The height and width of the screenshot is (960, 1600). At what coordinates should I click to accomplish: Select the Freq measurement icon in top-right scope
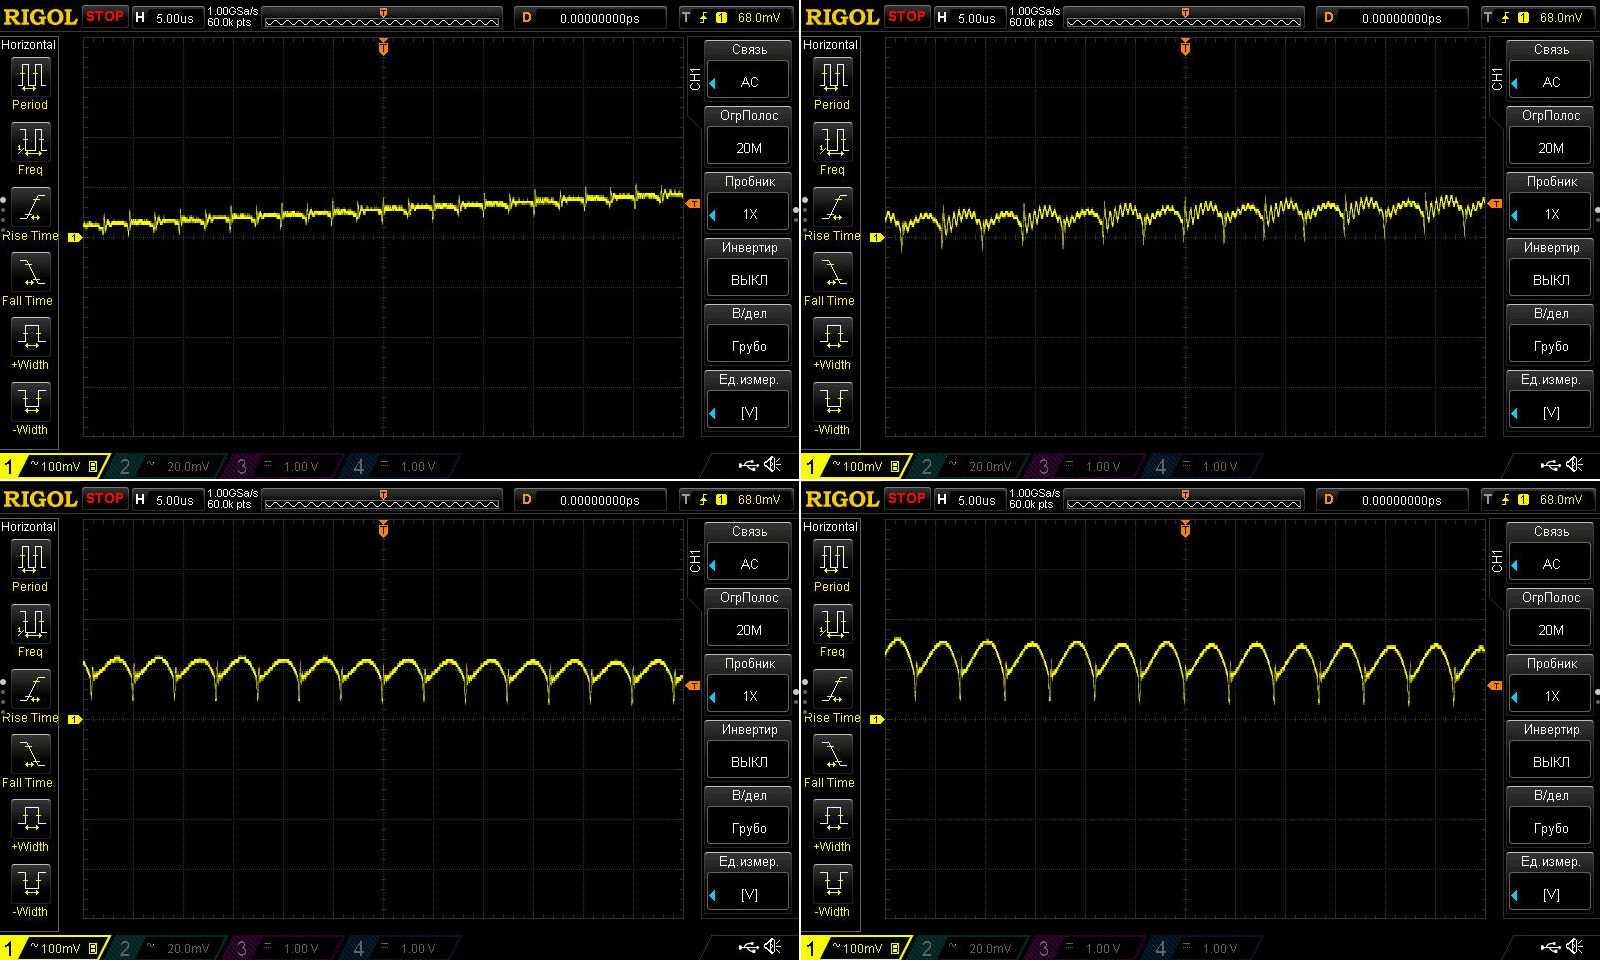[x=833, y=143]
